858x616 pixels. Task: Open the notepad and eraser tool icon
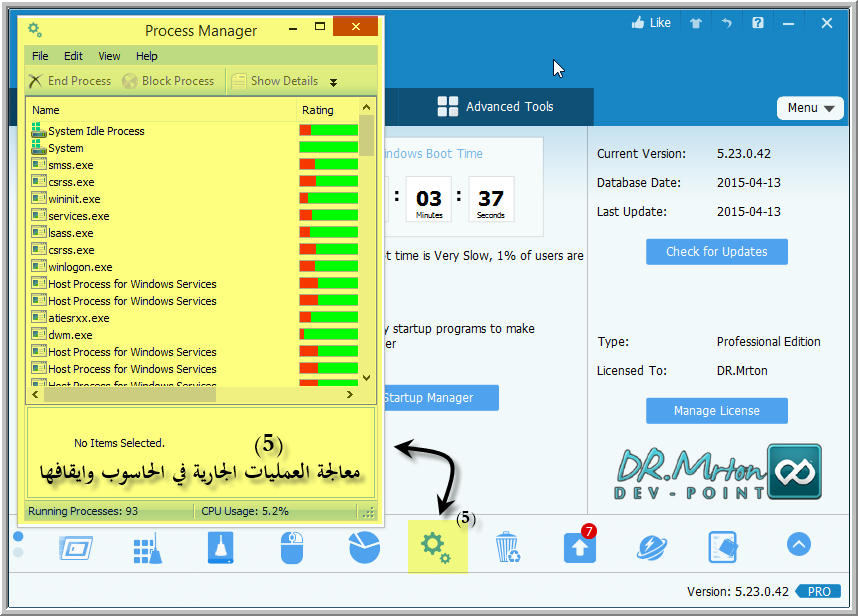[723, 547]
